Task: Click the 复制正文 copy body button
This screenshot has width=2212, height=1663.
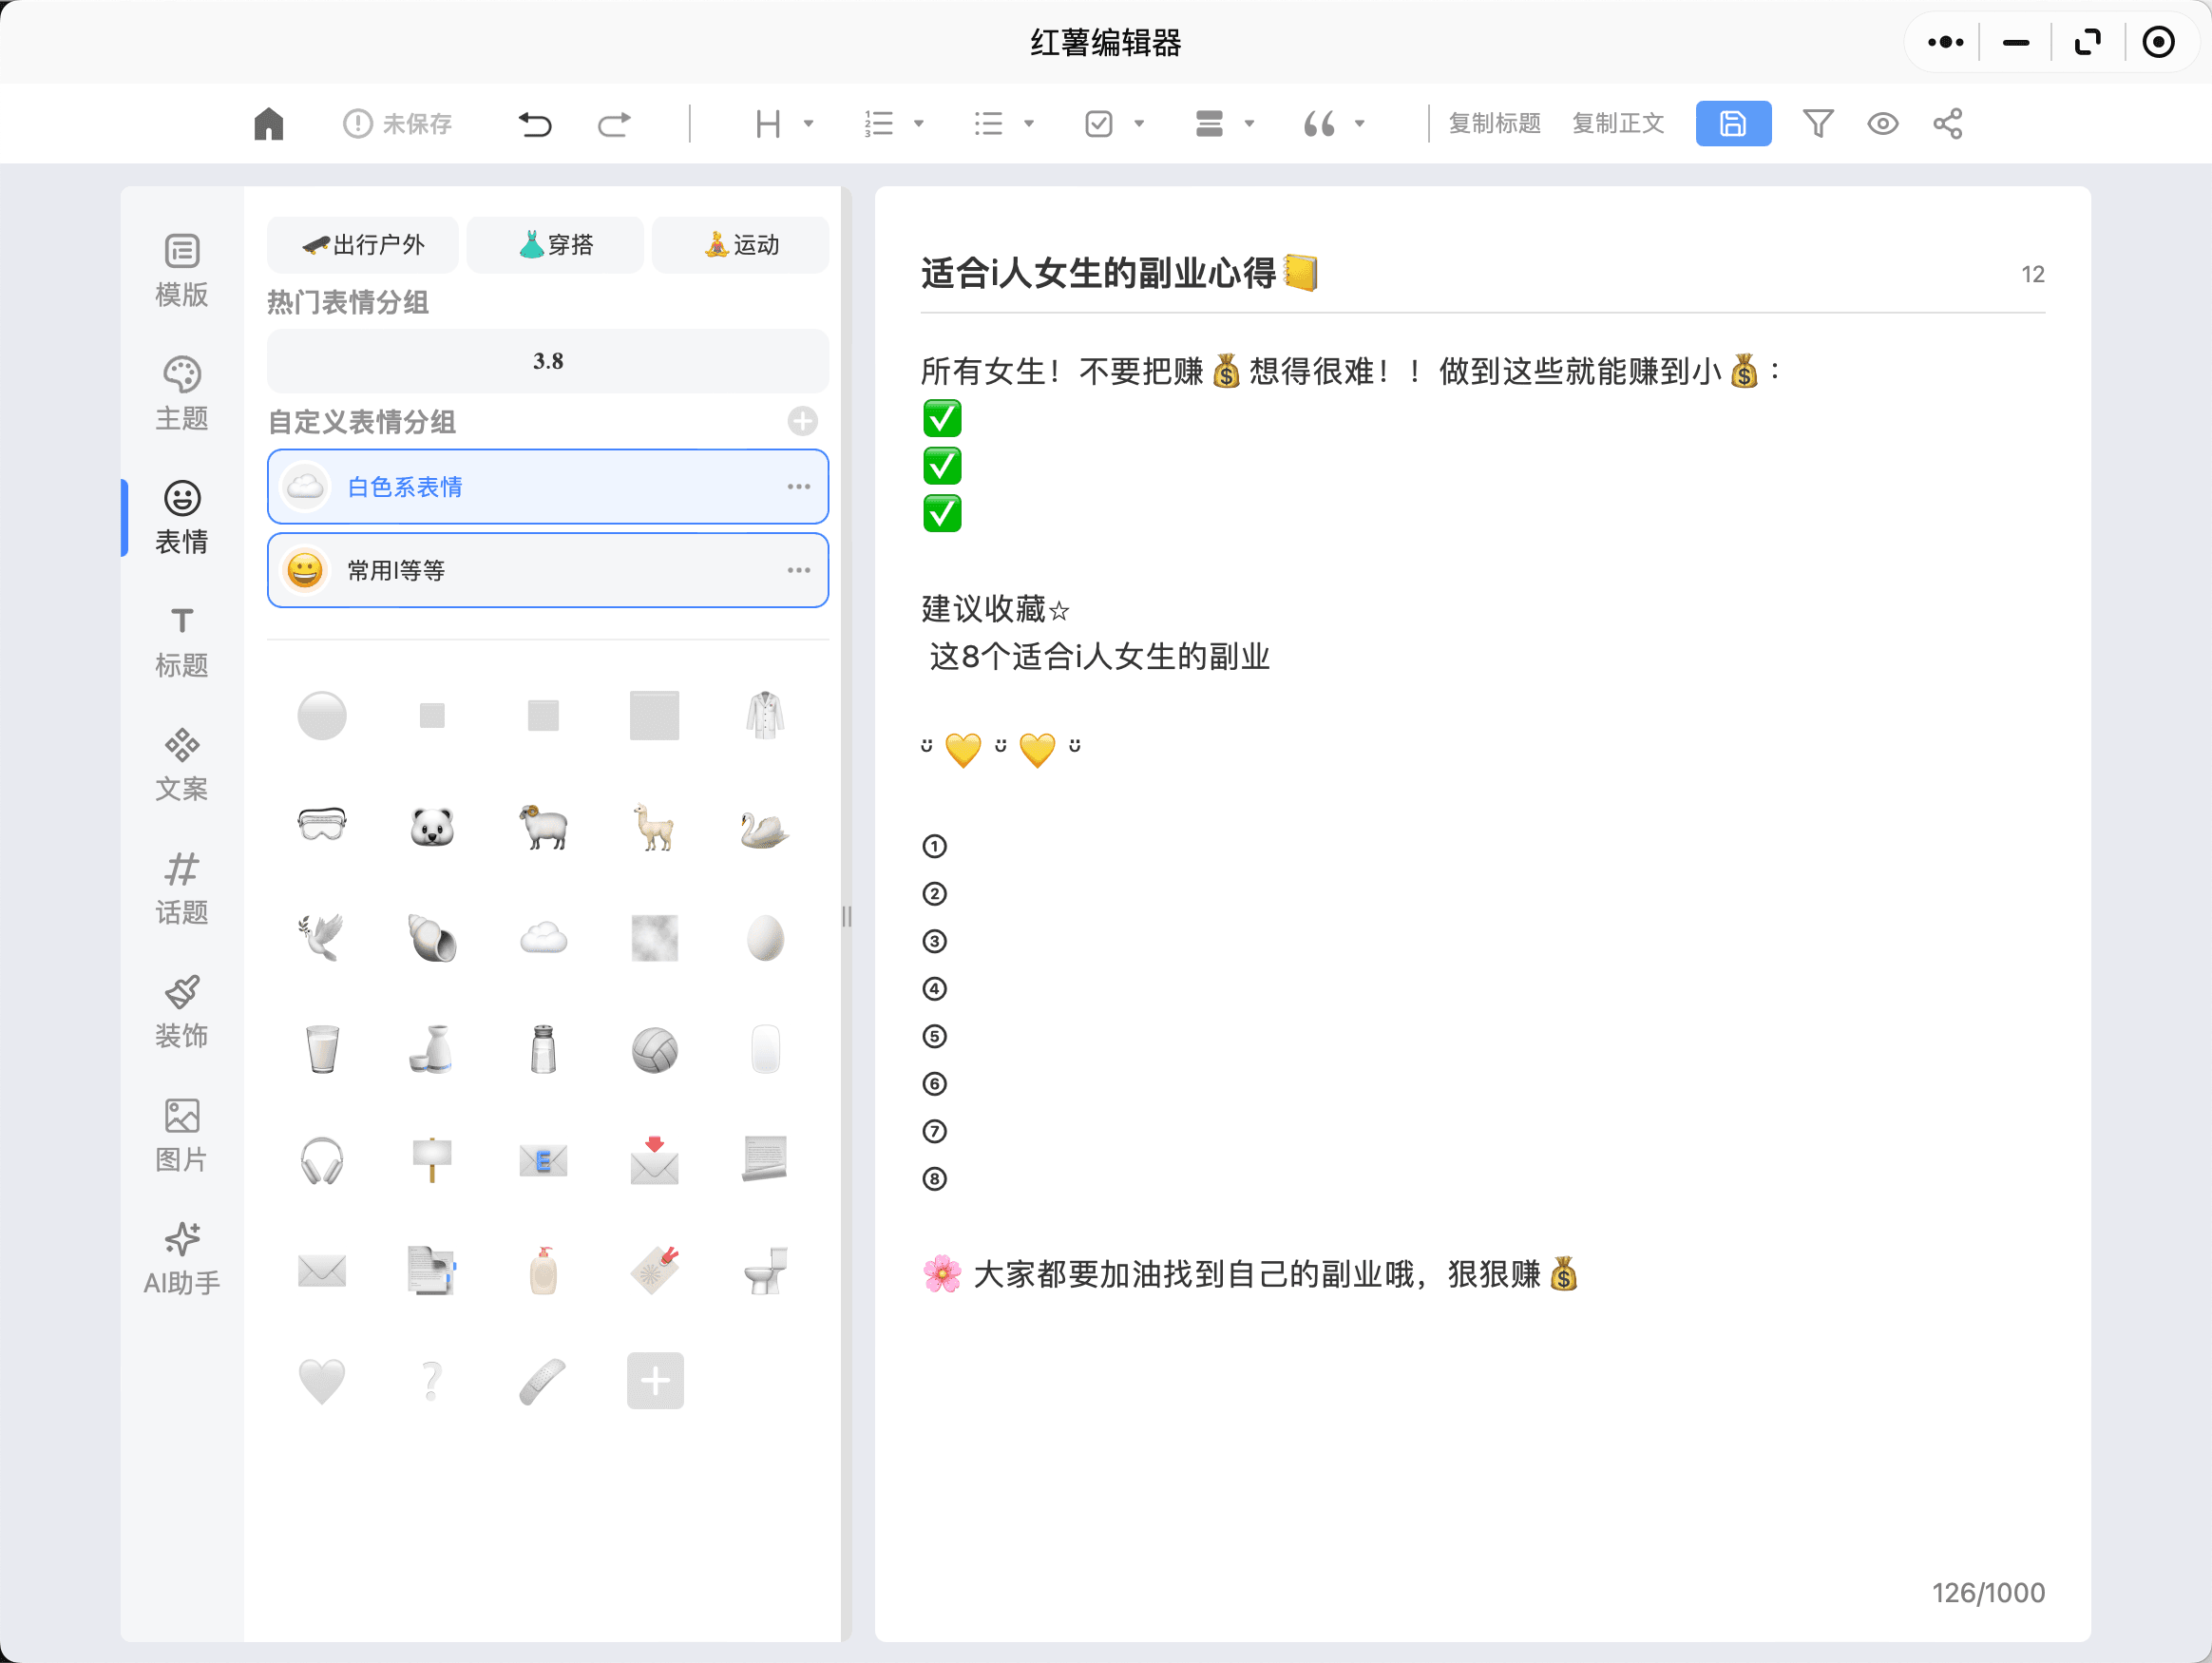Action: tap(1617, 123)
